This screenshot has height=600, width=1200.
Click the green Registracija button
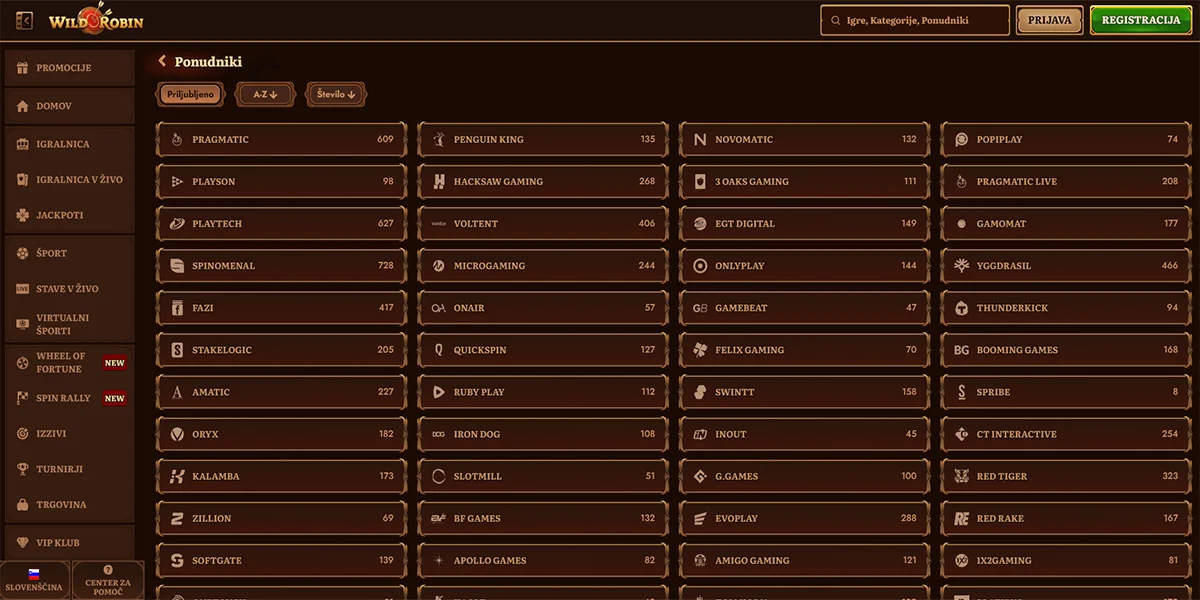coord(1140,21)
